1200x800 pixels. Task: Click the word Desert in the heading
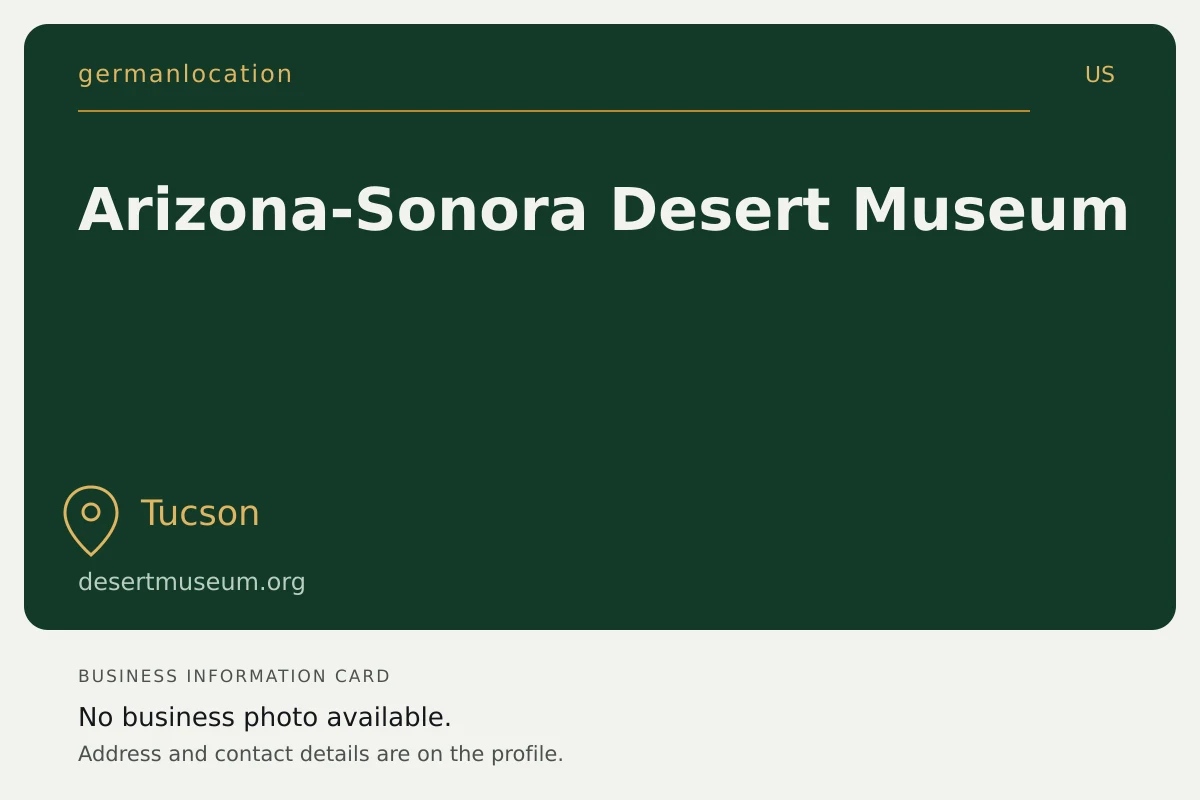[720, 209]
